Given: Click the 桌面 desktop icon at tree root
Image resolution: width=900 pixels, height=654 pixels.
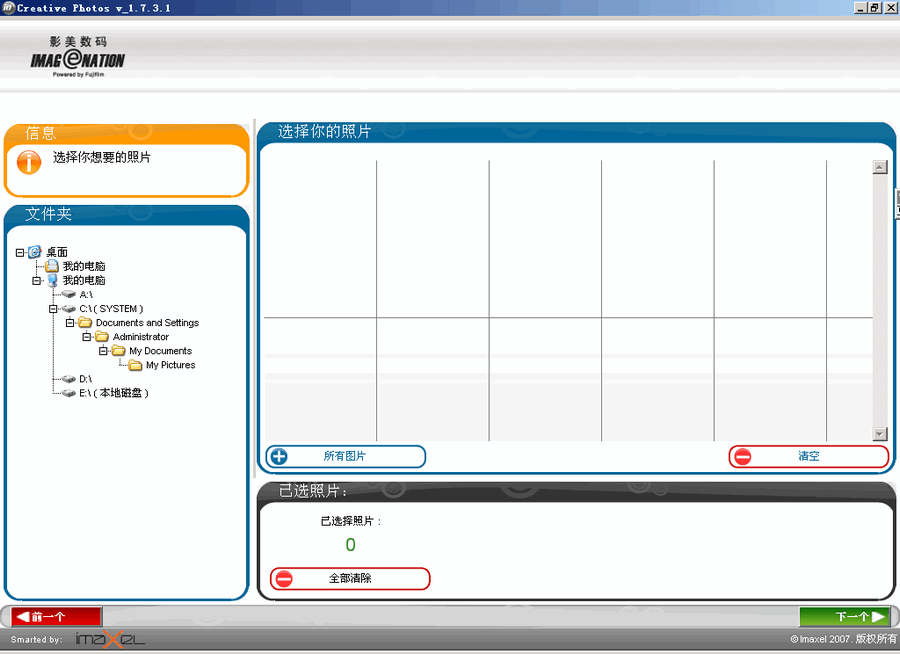Looking at the screenshot, I should pyautogui.click(x=34, y=253).
